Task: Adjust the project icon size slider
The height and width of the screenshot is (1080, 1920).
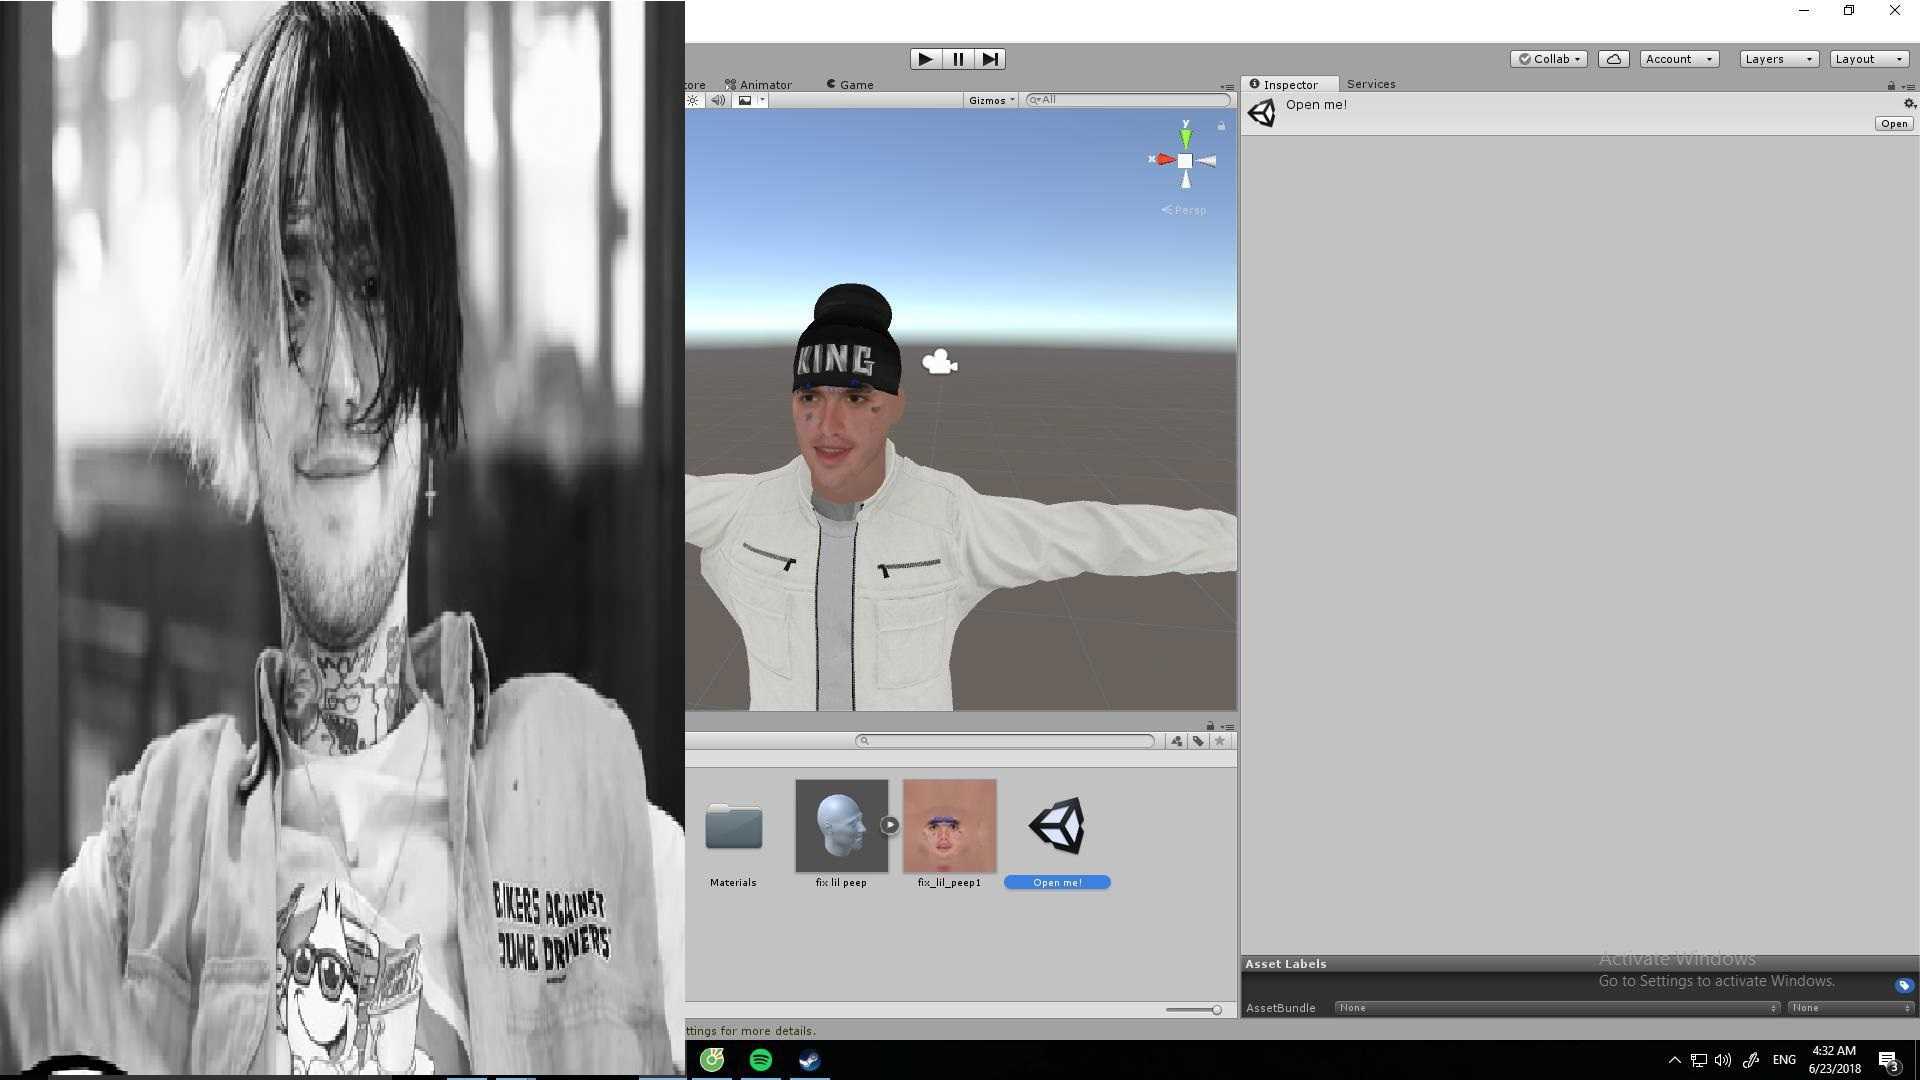Action: (1216, 1010)
